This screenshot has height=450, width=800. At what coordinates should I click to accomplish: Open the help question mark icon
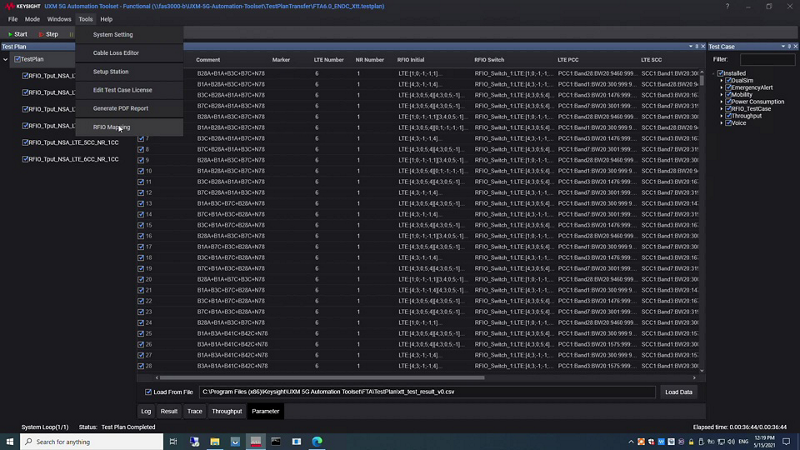[x=727, y=6]
